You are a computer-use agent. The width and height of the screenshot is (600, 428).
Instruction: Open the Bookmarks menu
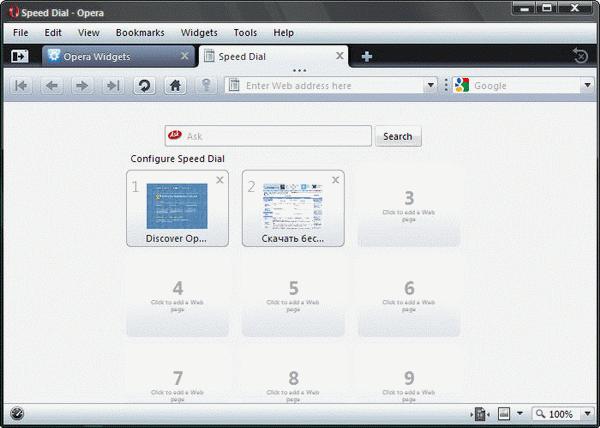tap(140, 33)
